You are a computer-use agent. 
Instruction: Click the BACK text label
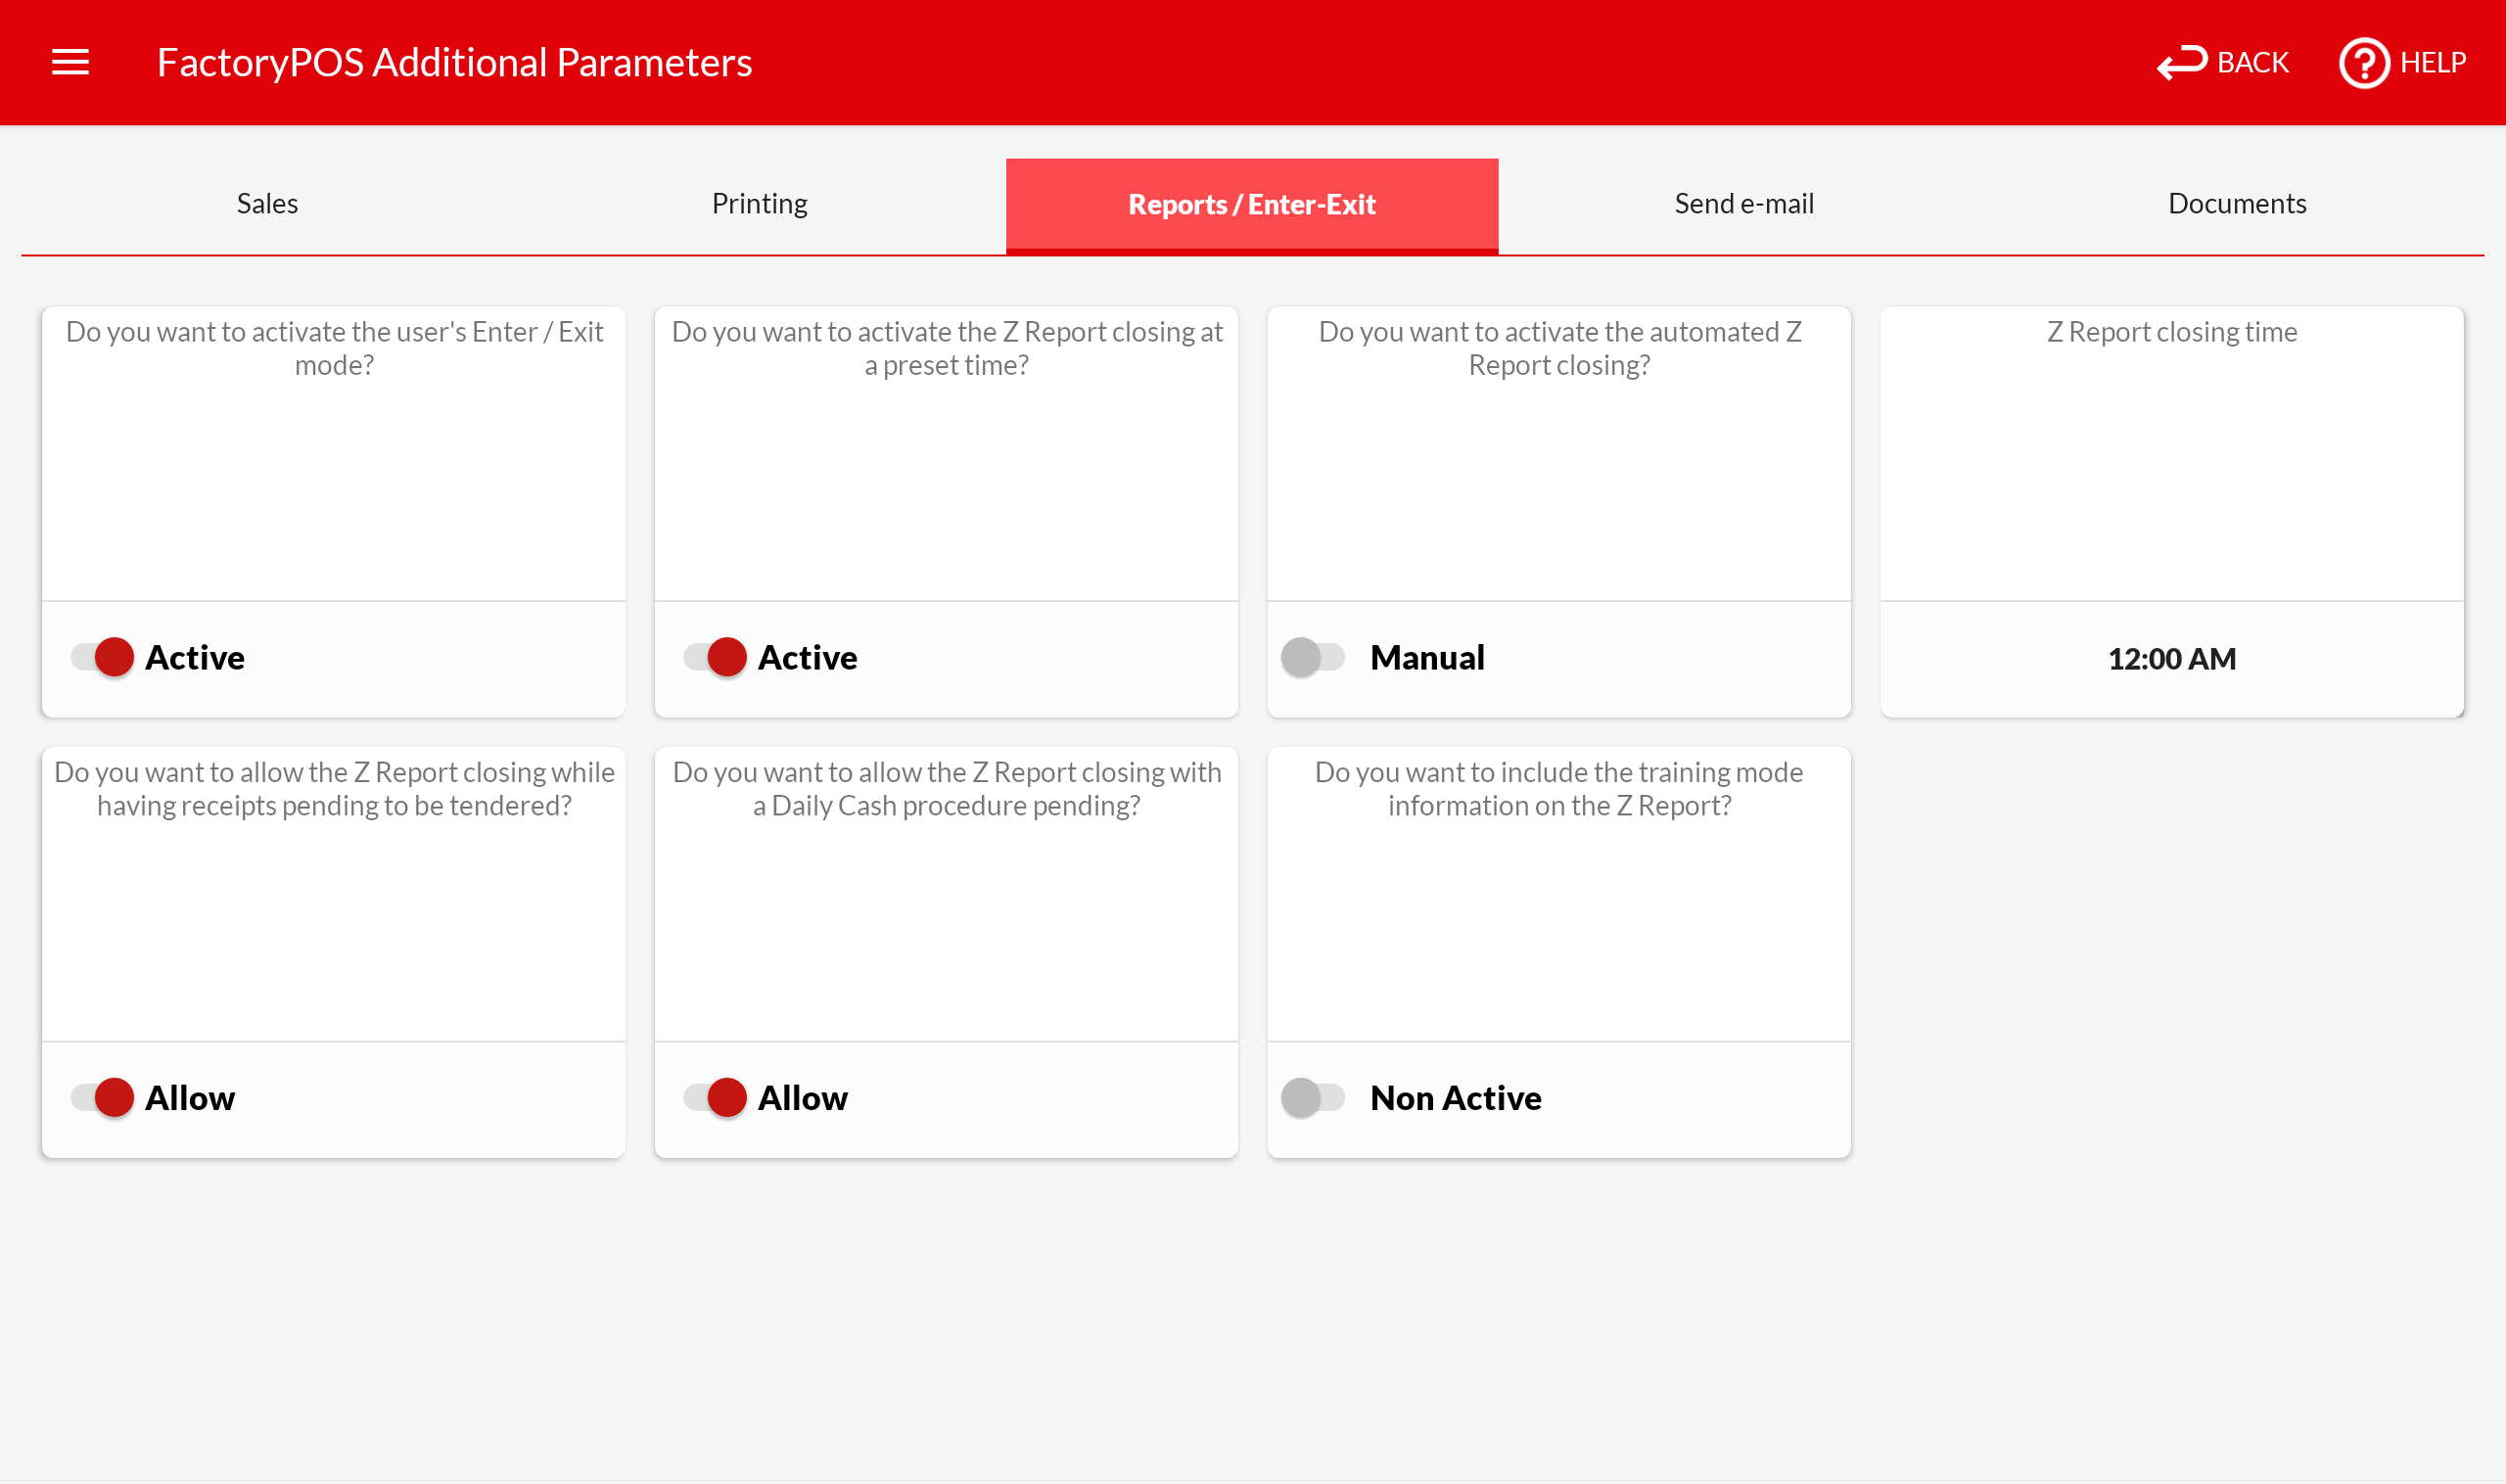click(2252, 63)
